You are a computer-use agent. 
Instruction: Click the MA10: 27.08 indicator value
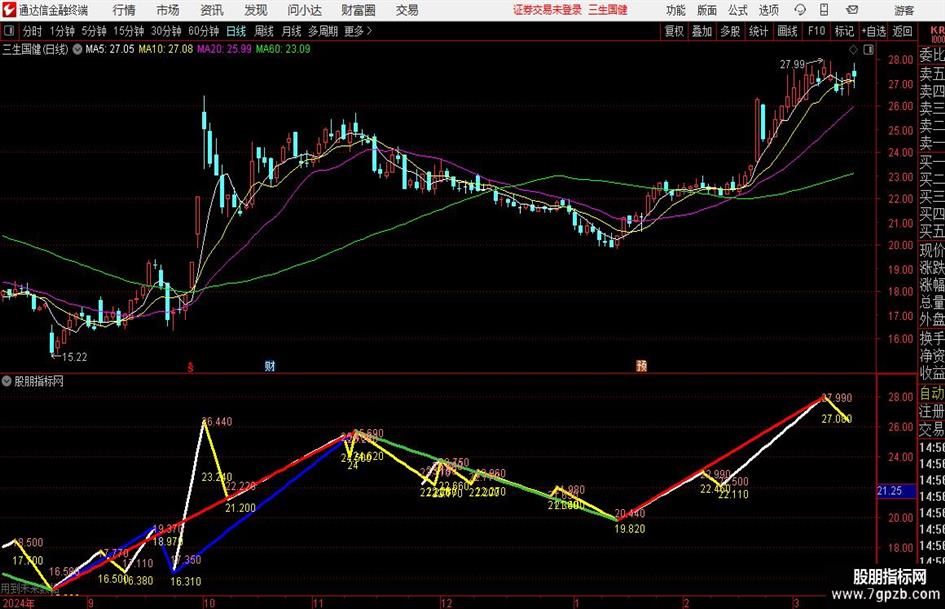click(x=166, y=49)
